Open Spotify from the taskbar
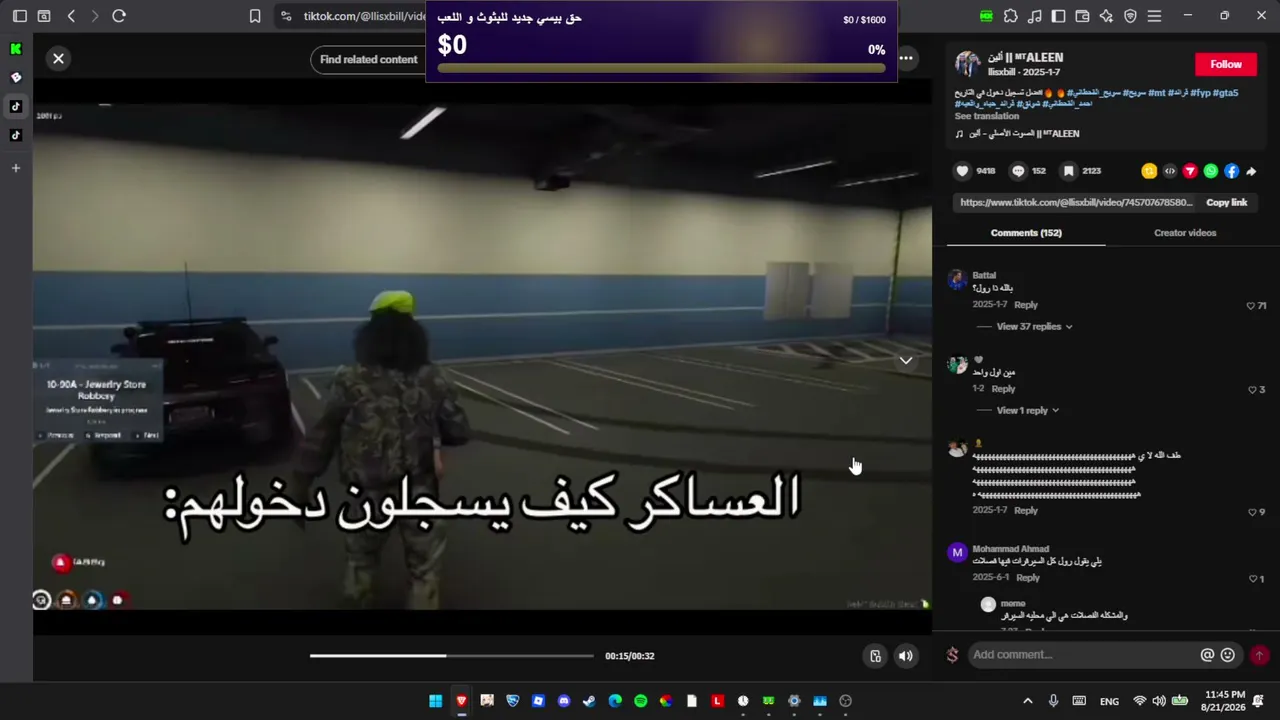 pyautogui.click(x=640, y=701)
